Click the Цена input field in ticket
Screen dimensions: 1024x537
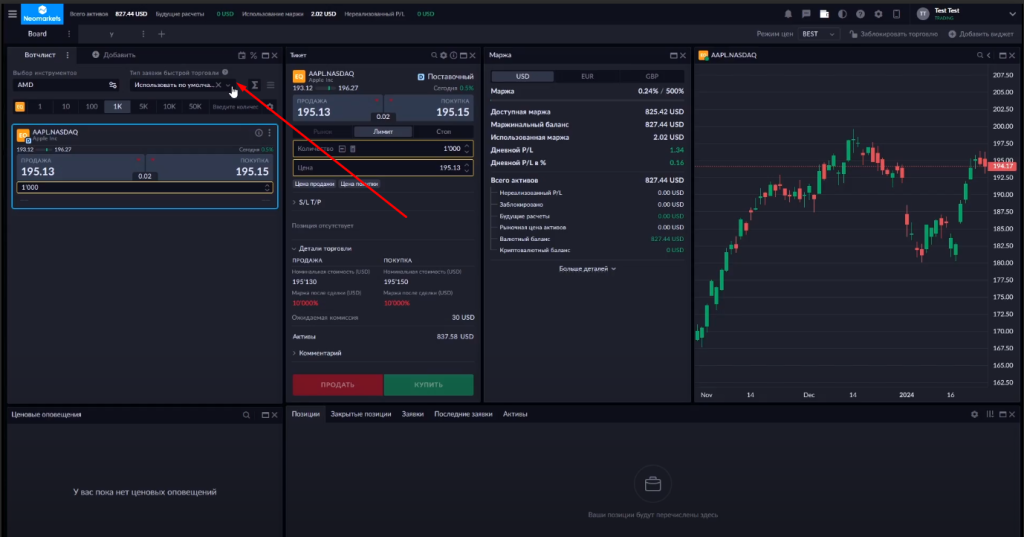tap(383, 168)
